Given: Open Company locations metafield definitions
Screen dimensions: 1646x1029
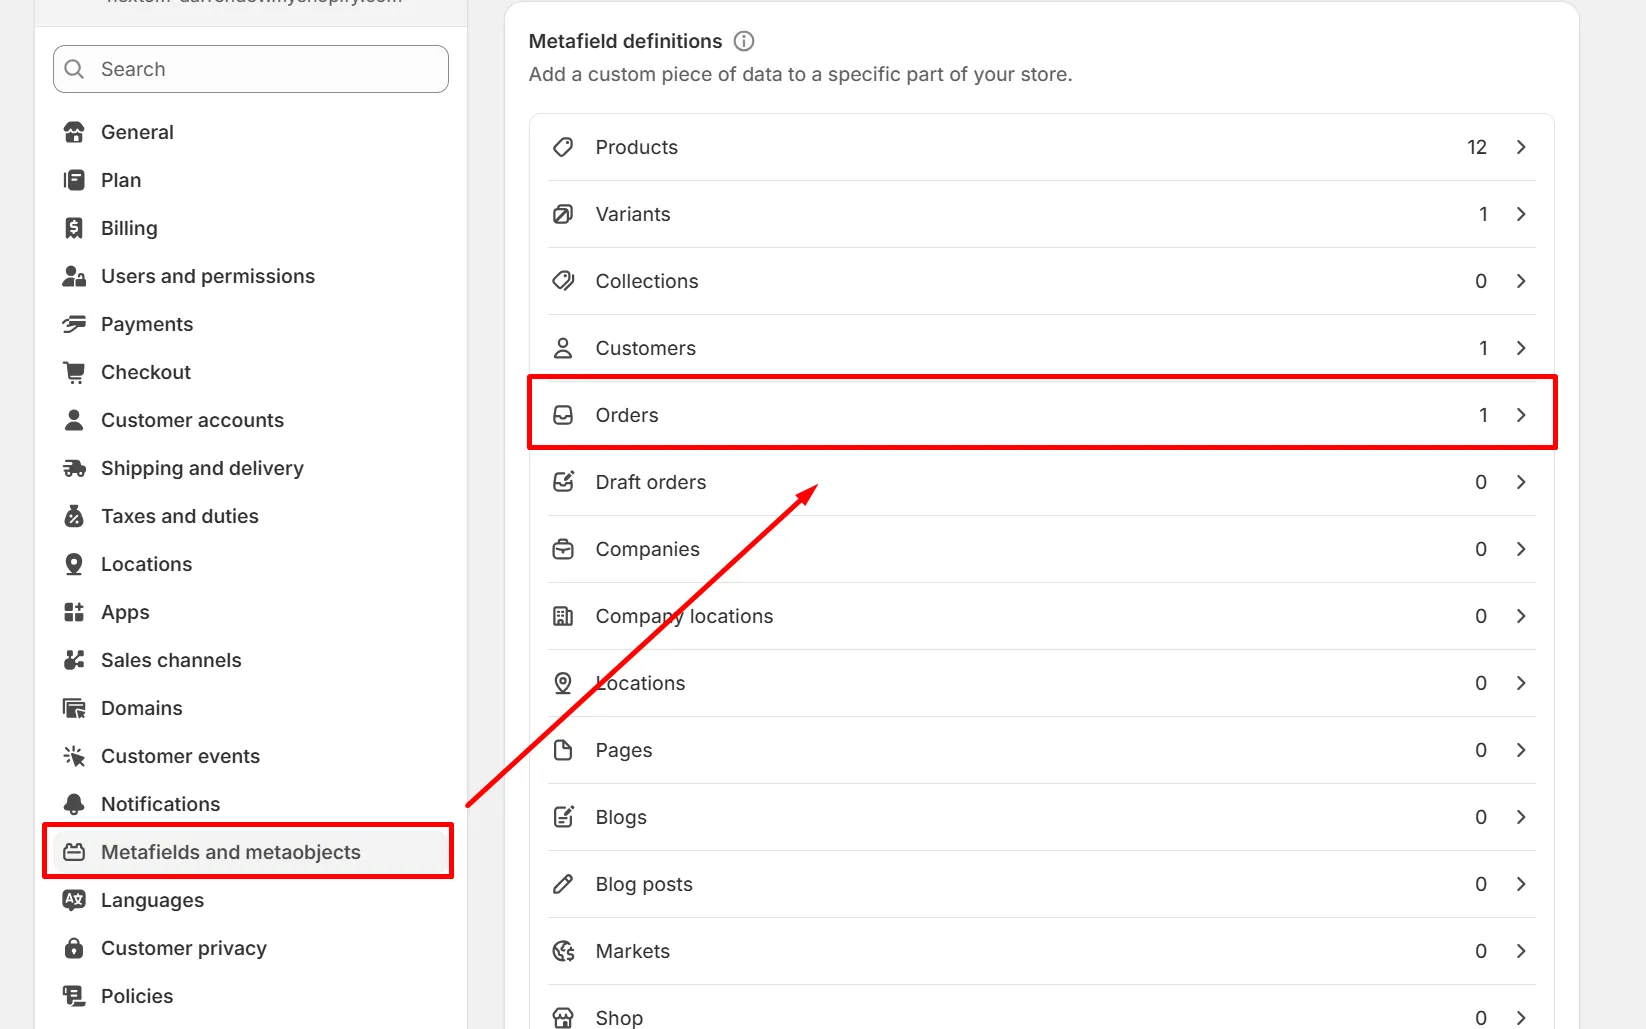Looking at the screenshot, I should coord(1041,616).
